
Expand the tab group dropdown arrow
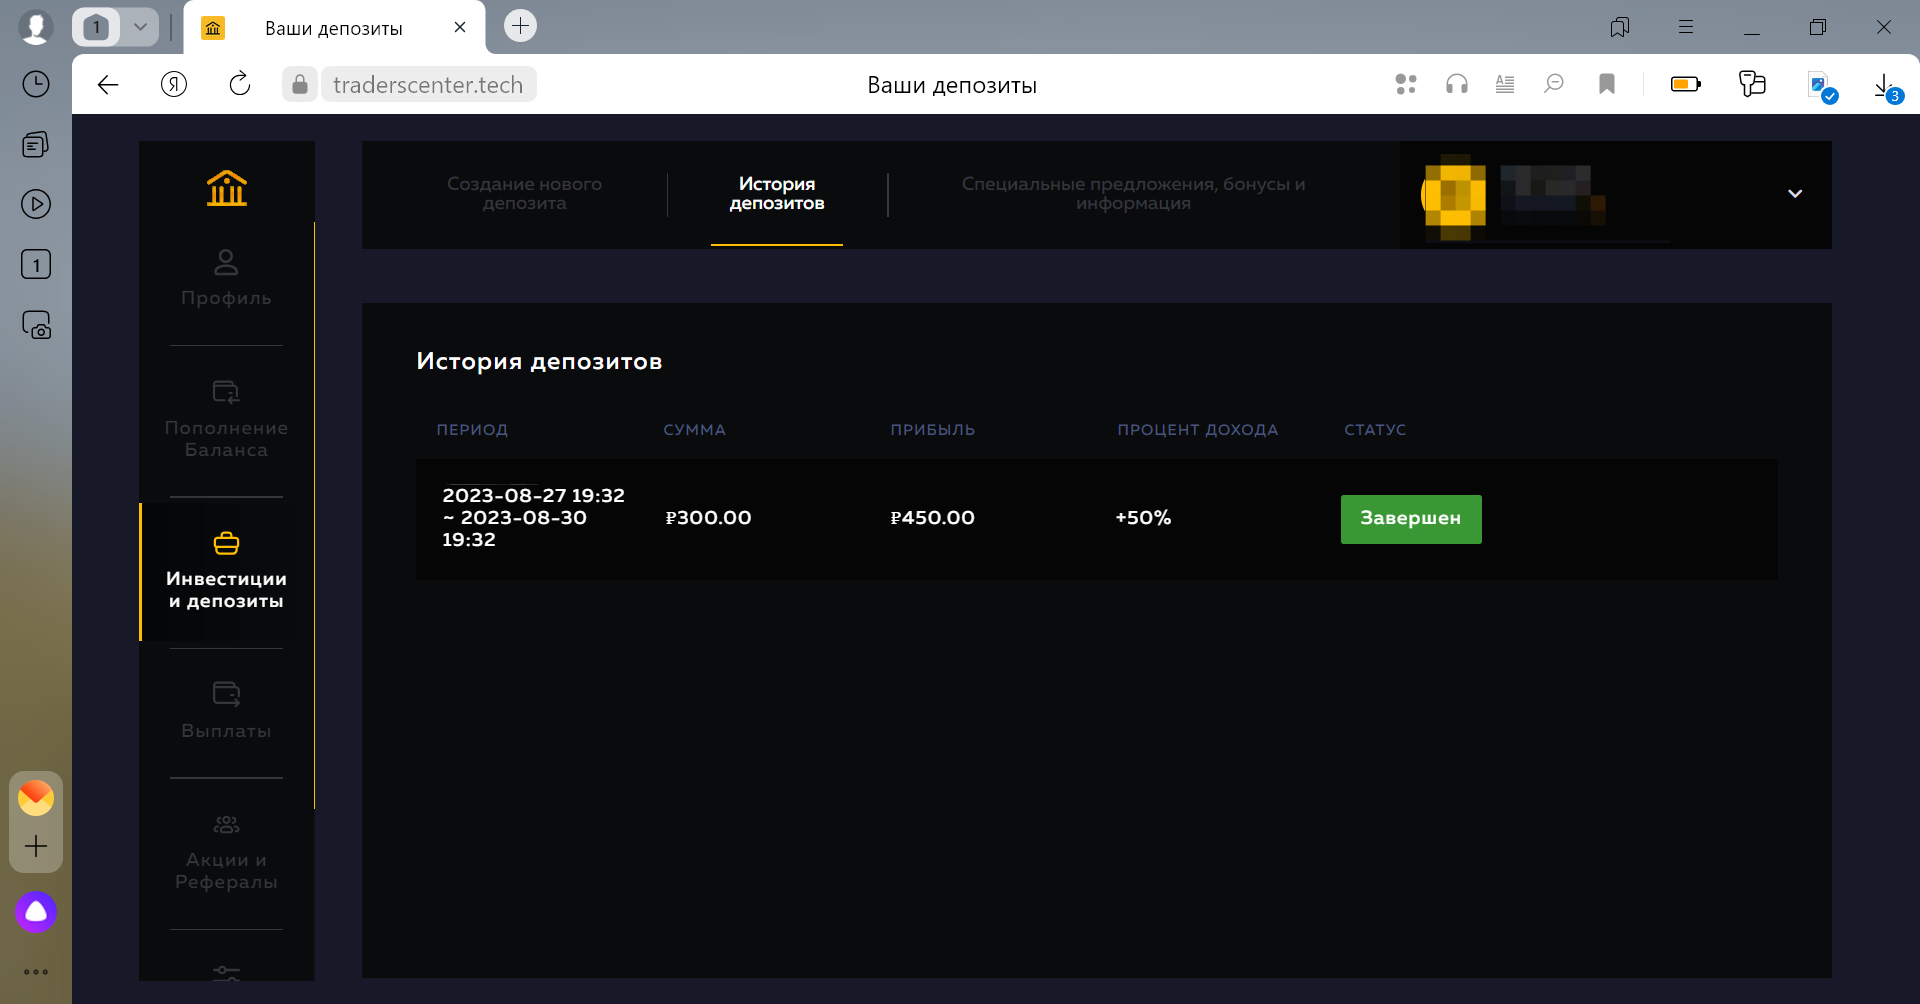[x=141, y=27]
